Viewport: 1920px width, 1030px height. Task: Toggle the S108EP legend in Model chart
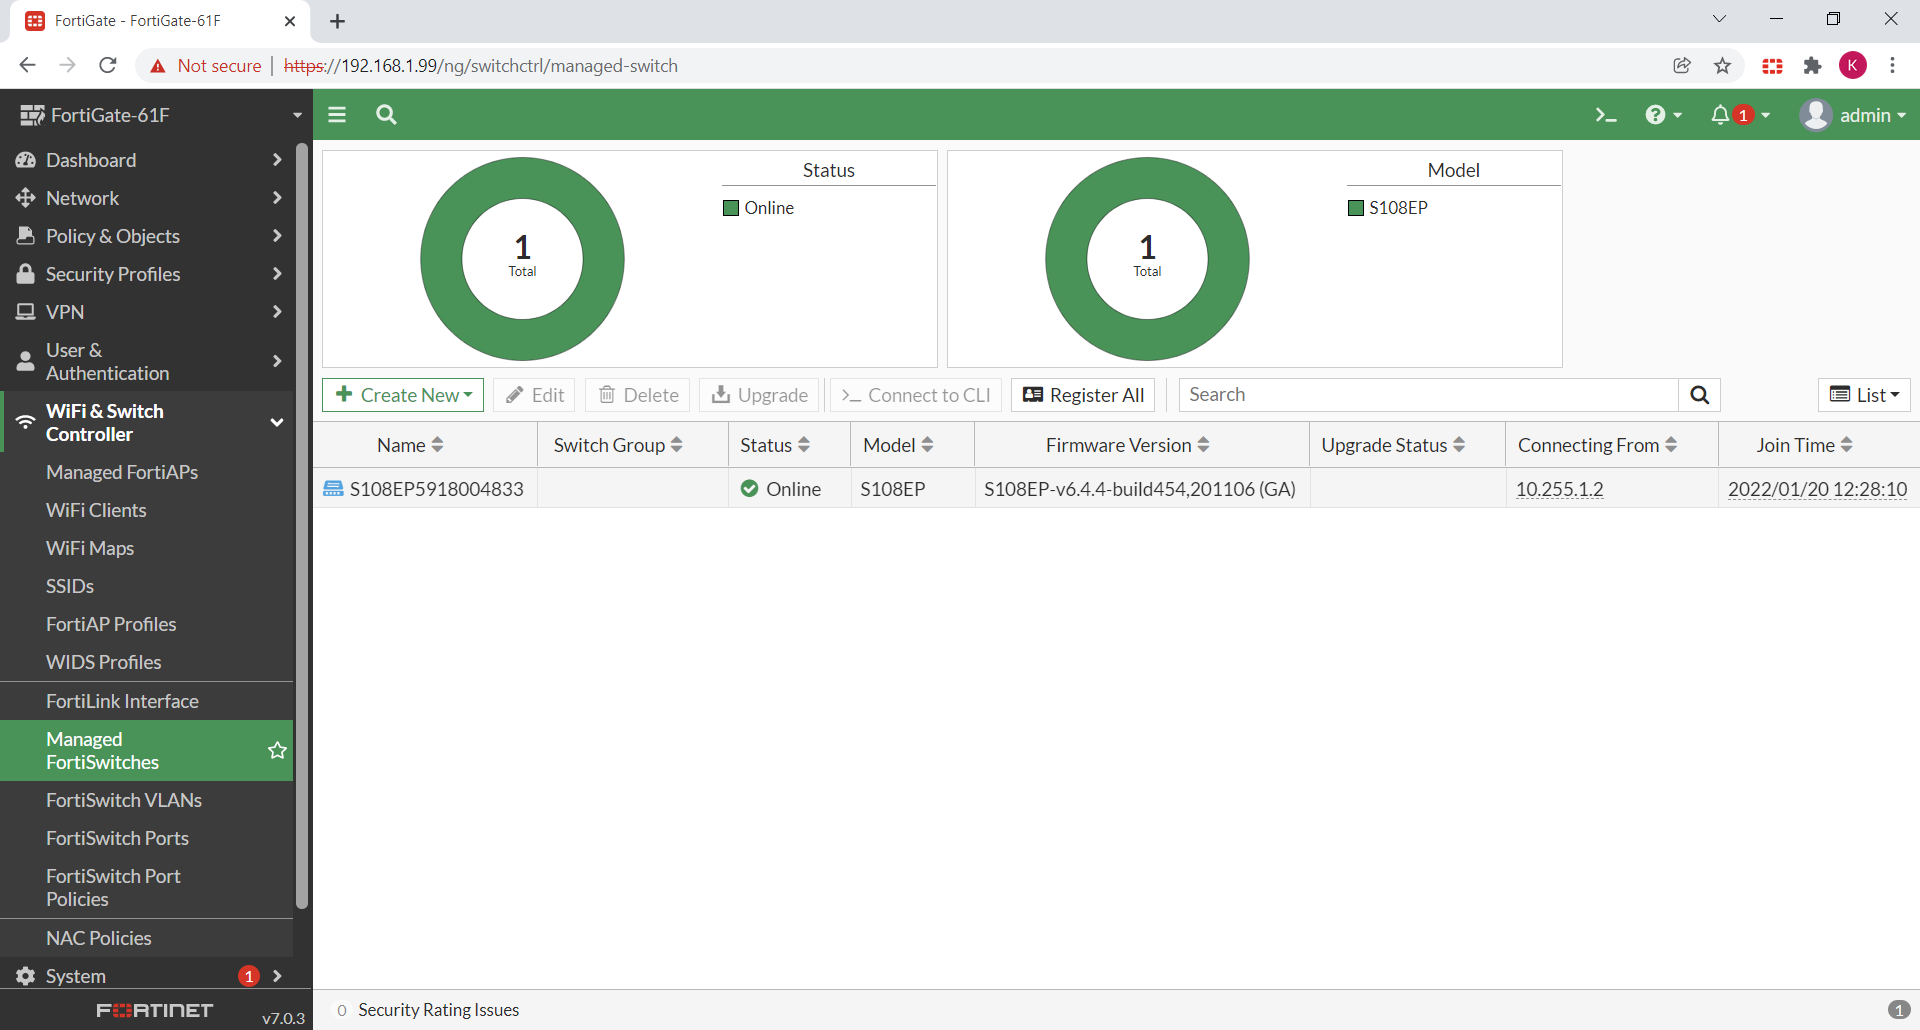(1388, 207)
